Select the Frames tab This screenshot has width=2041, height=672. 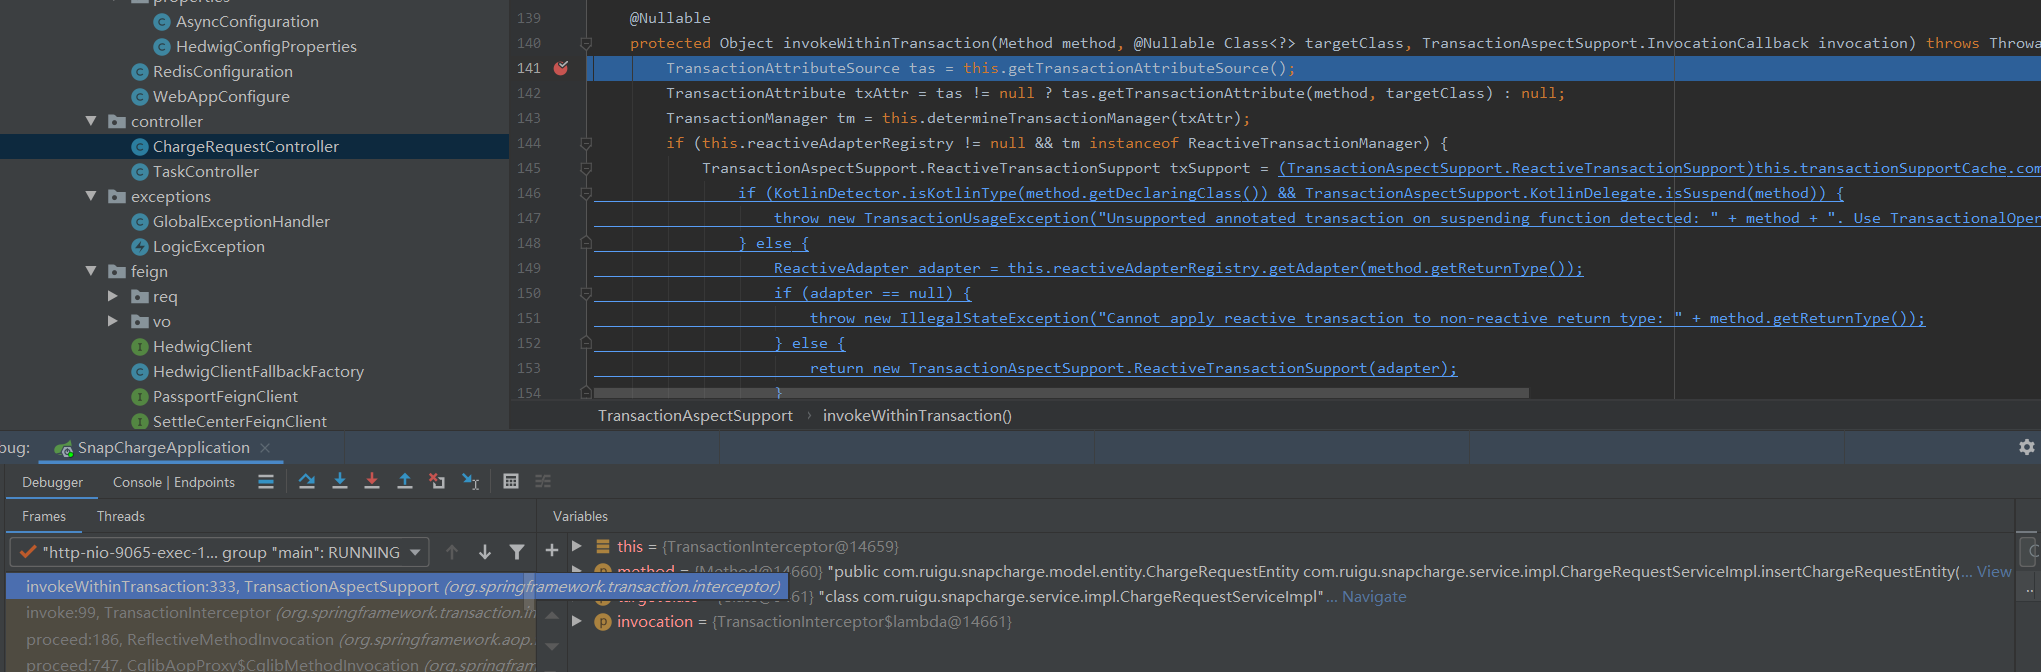tap(44, 516)
